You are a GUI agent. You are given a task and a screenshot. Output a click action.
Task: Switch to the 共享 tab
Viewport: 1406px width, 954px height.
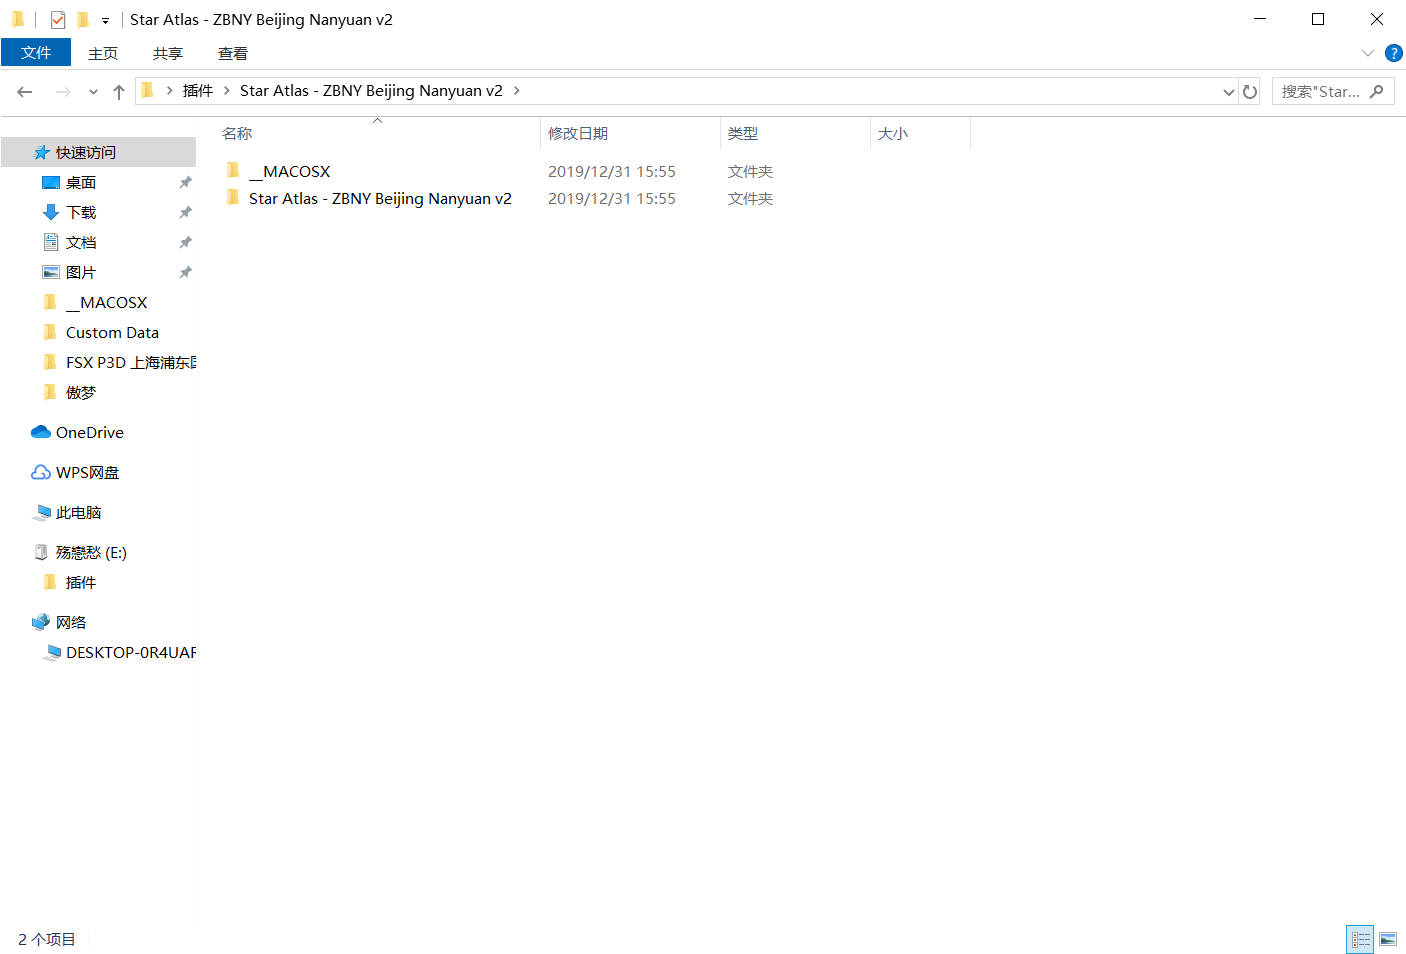pos(168,53)
